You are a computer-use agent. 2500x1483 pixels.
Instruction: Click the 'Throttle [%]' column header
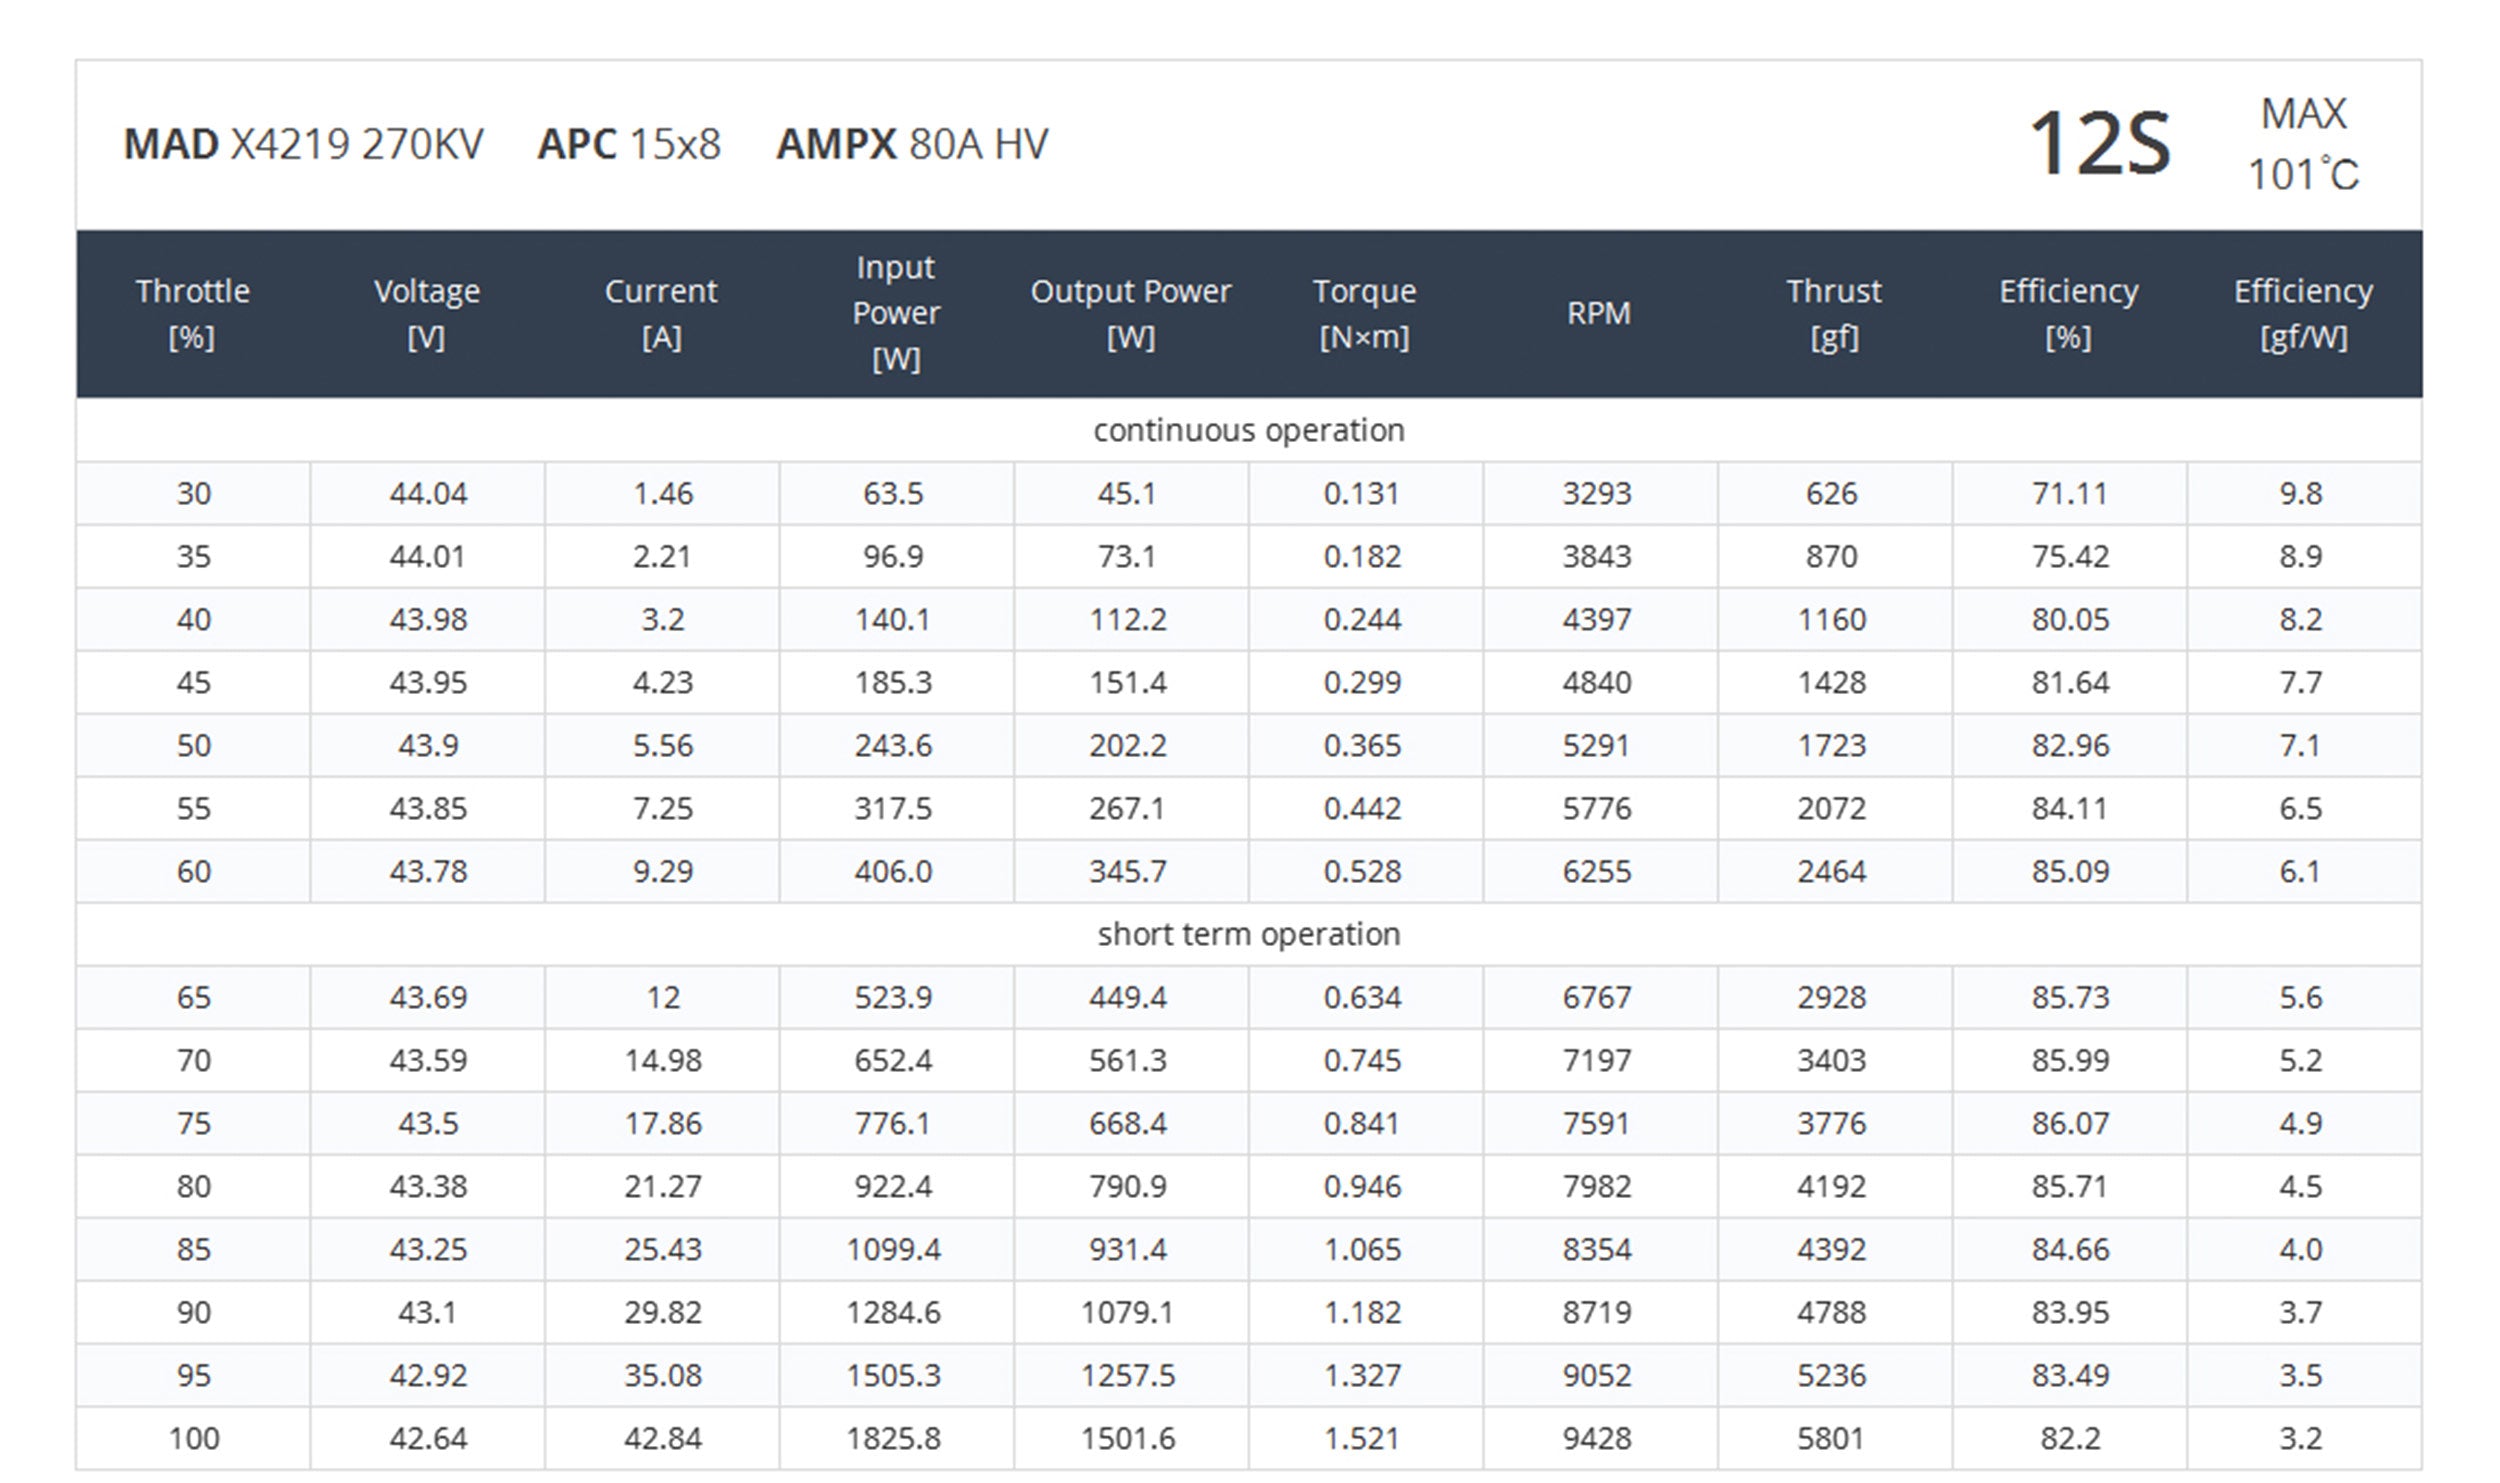pos(193,313)
